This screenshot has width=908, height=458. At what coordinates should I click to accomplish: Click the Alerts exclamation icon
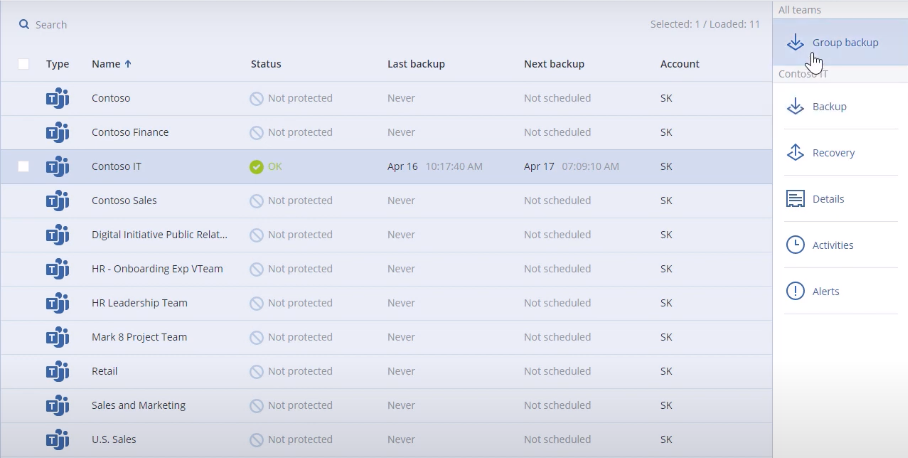click(796, 291)
